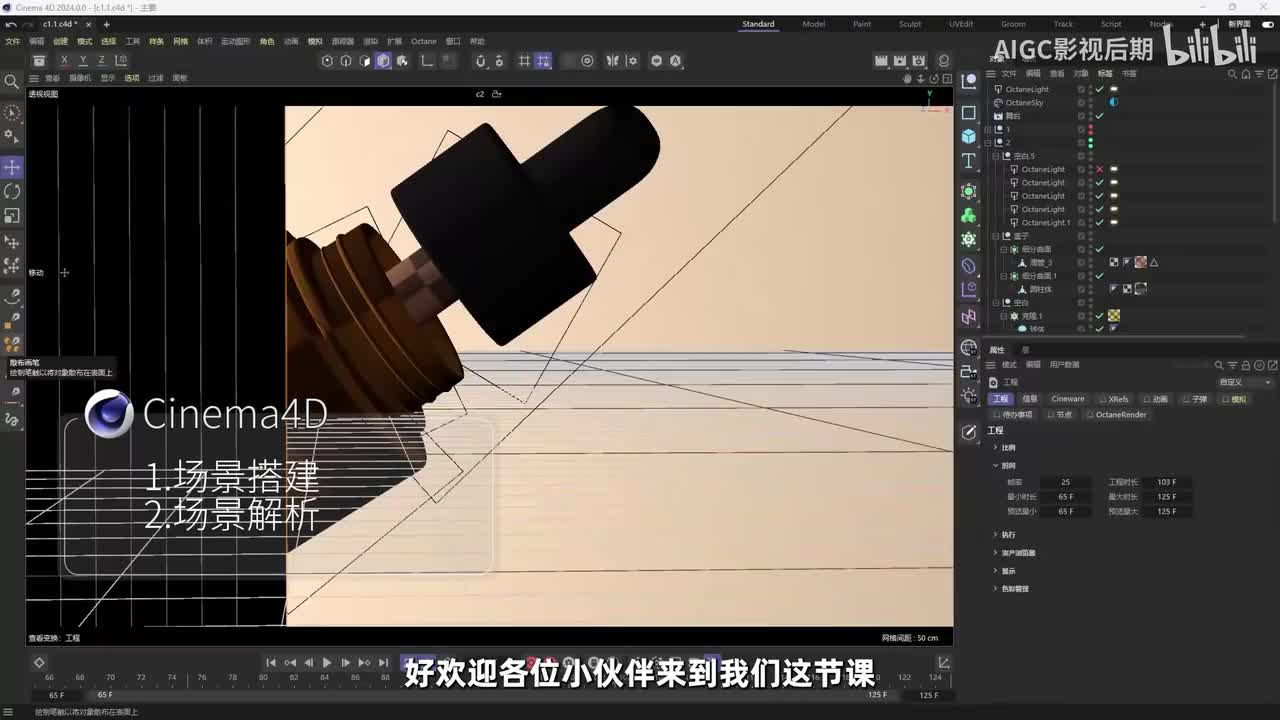Toggle Z axis lock
The height and width of the screenshot is (720, 1280).
[100, 61]
